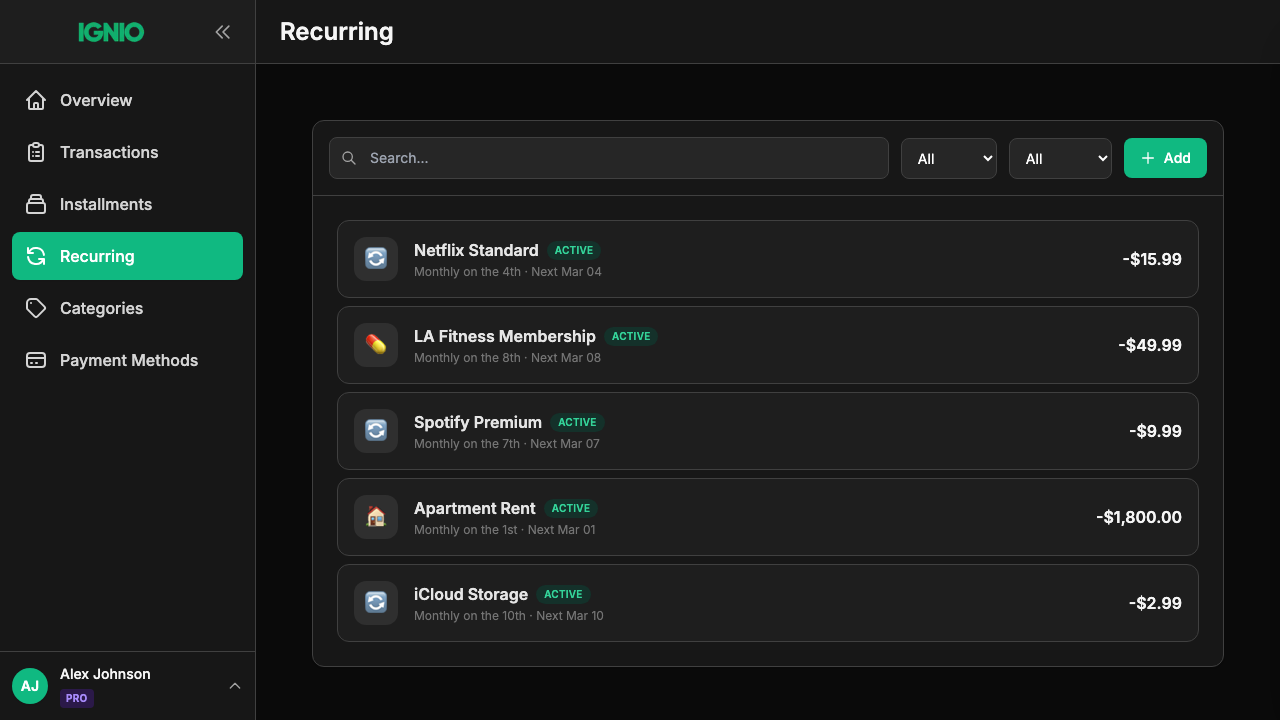This screenshot has width=1280, height=720.
Task: Click the Alex Johnson name
Action: (x=105, y=674)
